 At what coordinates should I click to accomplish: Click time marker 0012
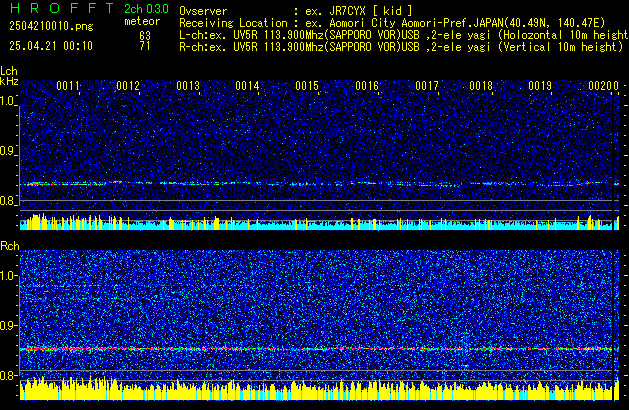128,86
